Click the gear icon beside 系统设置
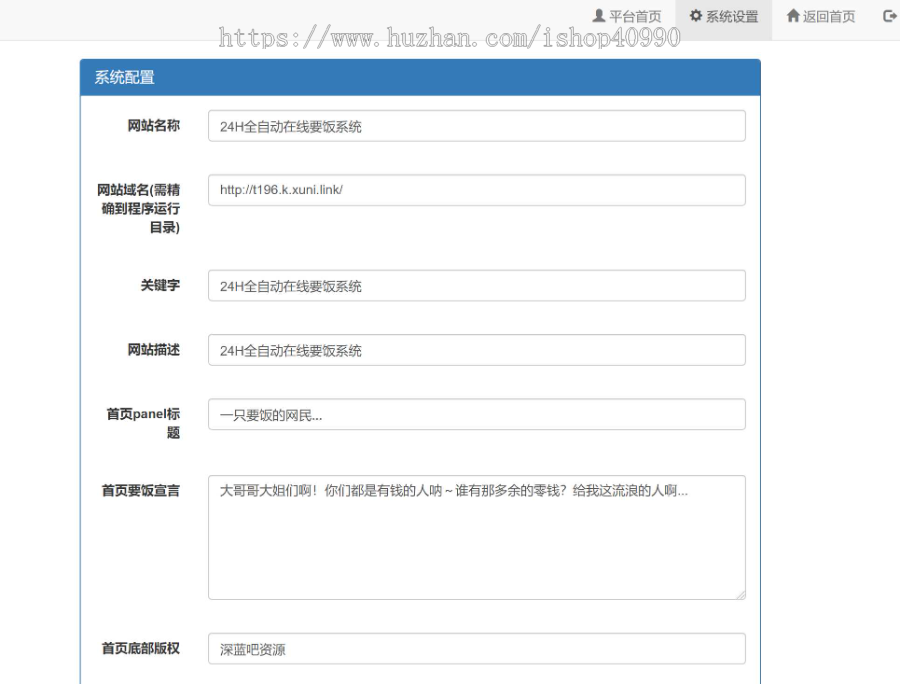This screenshot has height=684, width=900. (696, 15)
